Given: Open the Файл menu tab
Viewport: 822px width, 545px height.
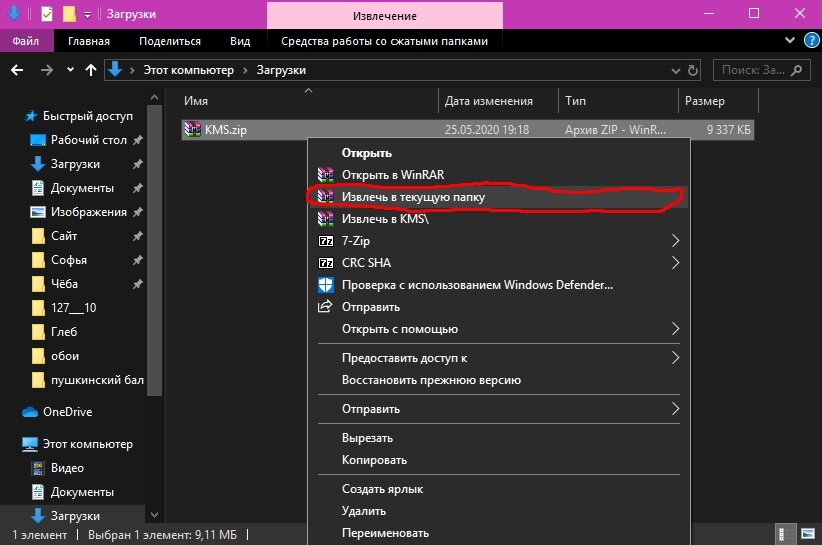Looking at the screenshot, I should (26, 41).
